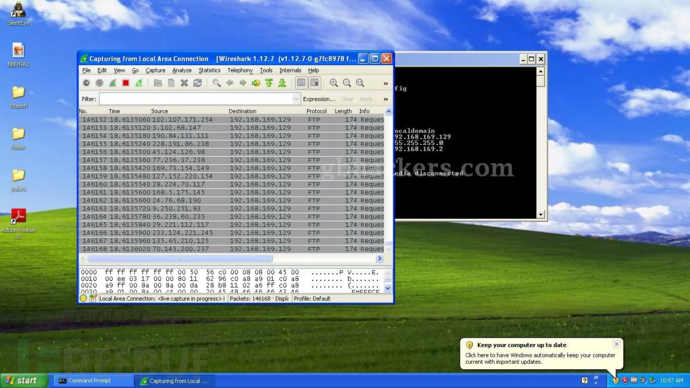The image size is (690, 388).
Task: Open the Edit menu
Action: (102, 70)
